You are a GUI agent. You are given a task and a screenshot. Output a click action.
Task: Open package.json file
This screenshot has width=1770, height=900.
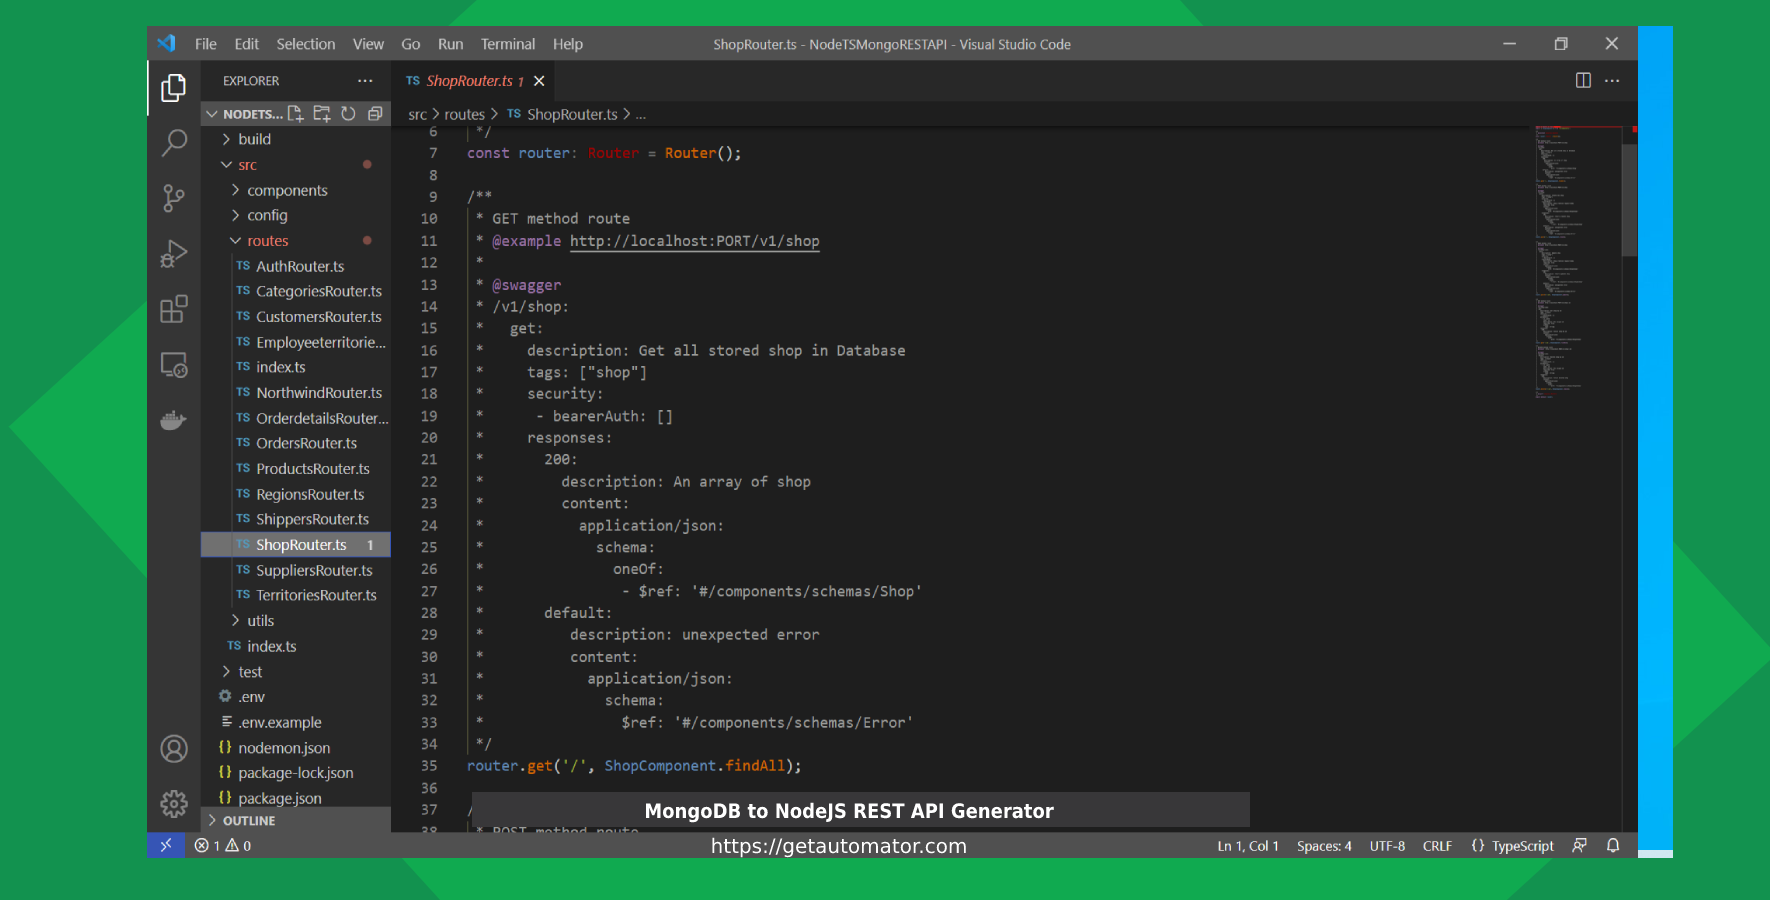tap(280, 798)
